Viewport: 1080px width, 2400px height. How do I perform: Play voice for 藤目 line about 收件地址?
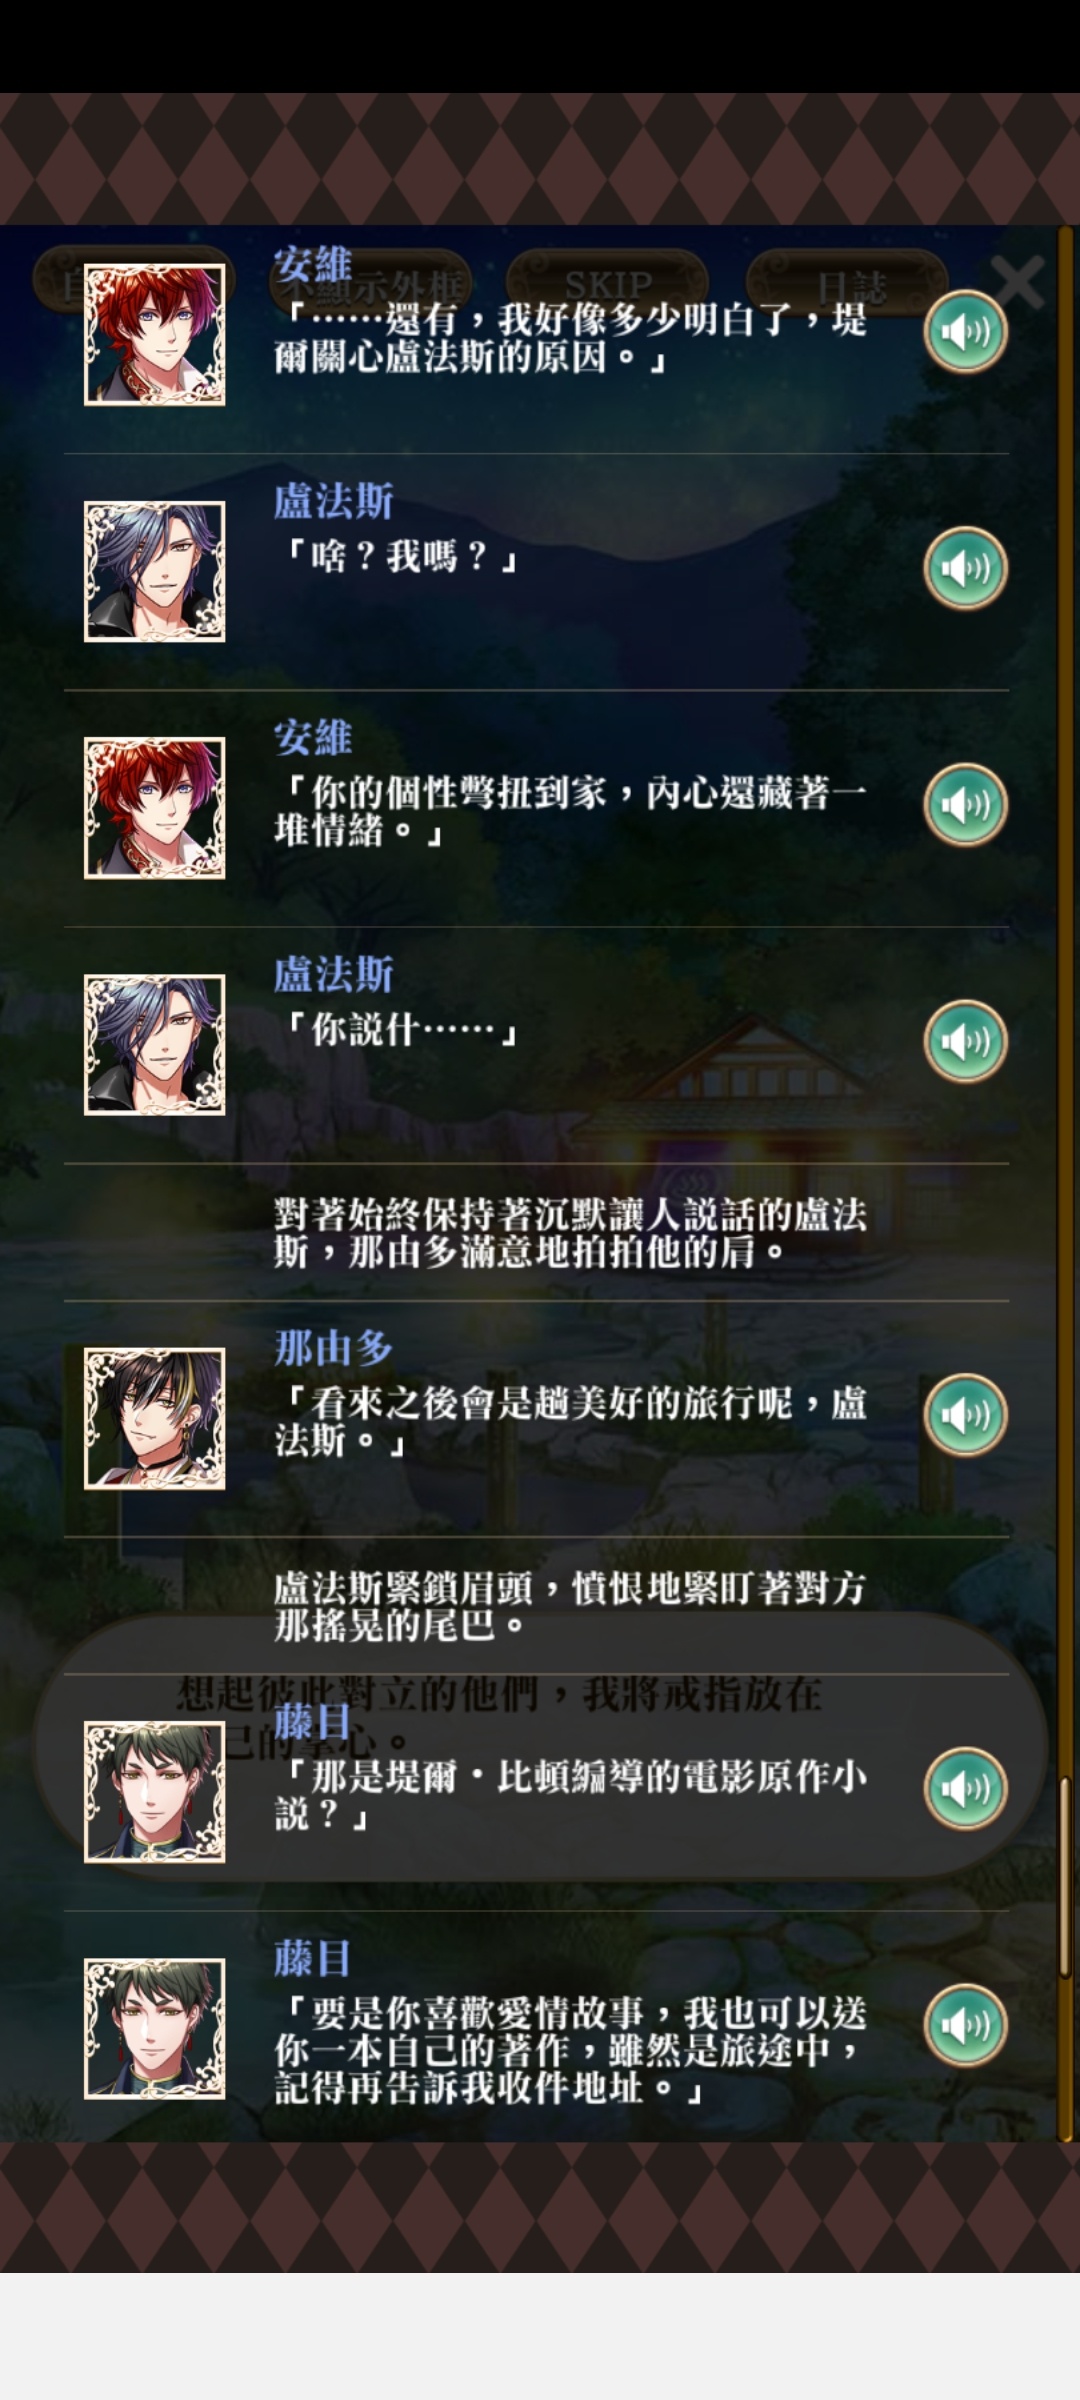(965, 2025)
